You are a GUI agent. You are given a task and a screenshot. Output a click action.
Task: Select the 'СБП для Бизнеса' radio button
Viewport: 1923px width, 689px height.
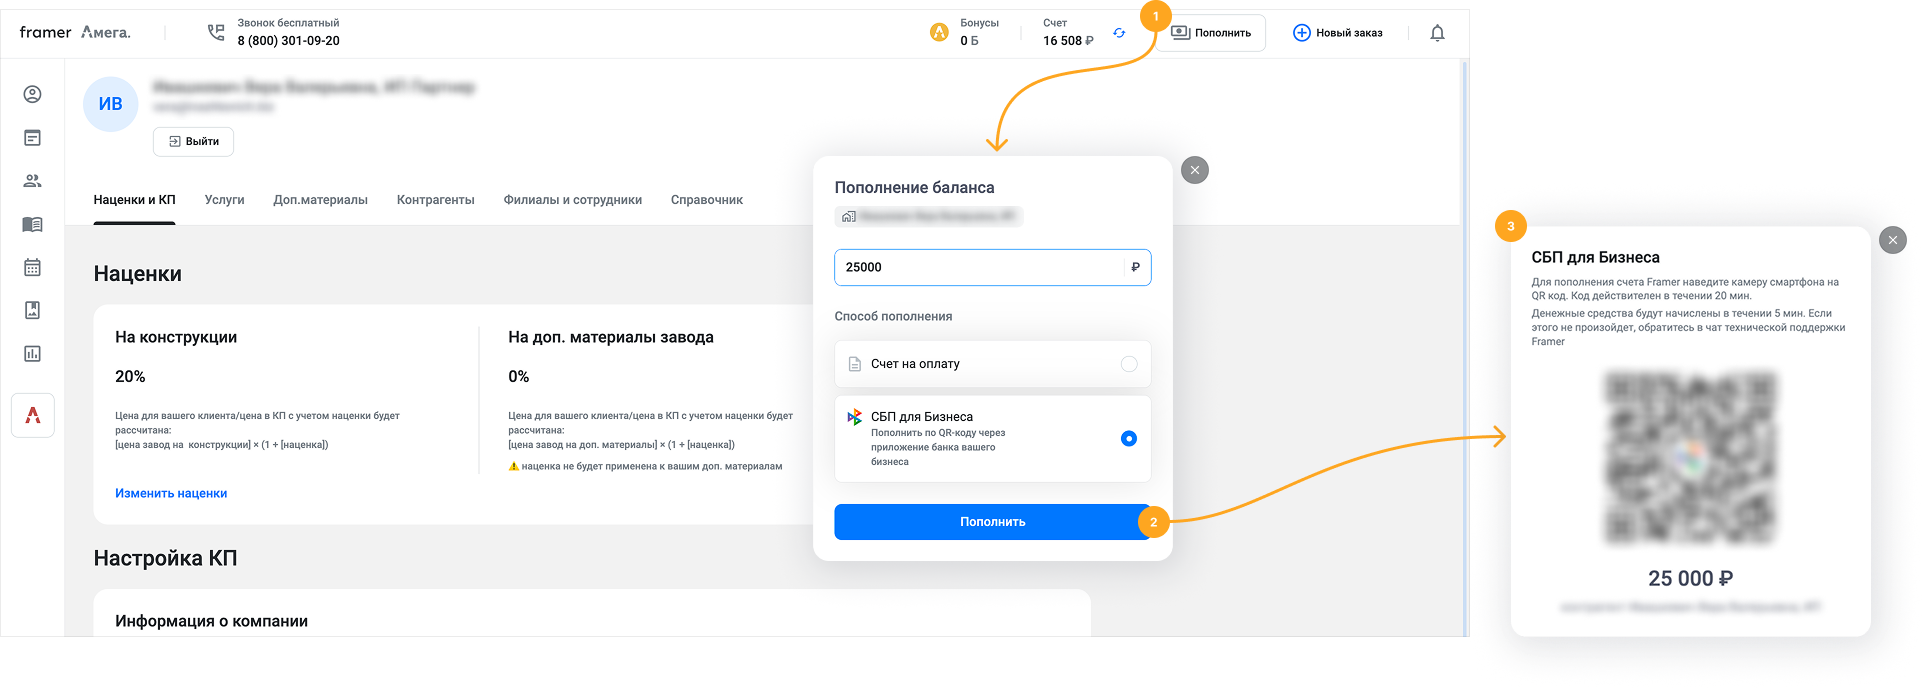click(x=1128, y=438)
